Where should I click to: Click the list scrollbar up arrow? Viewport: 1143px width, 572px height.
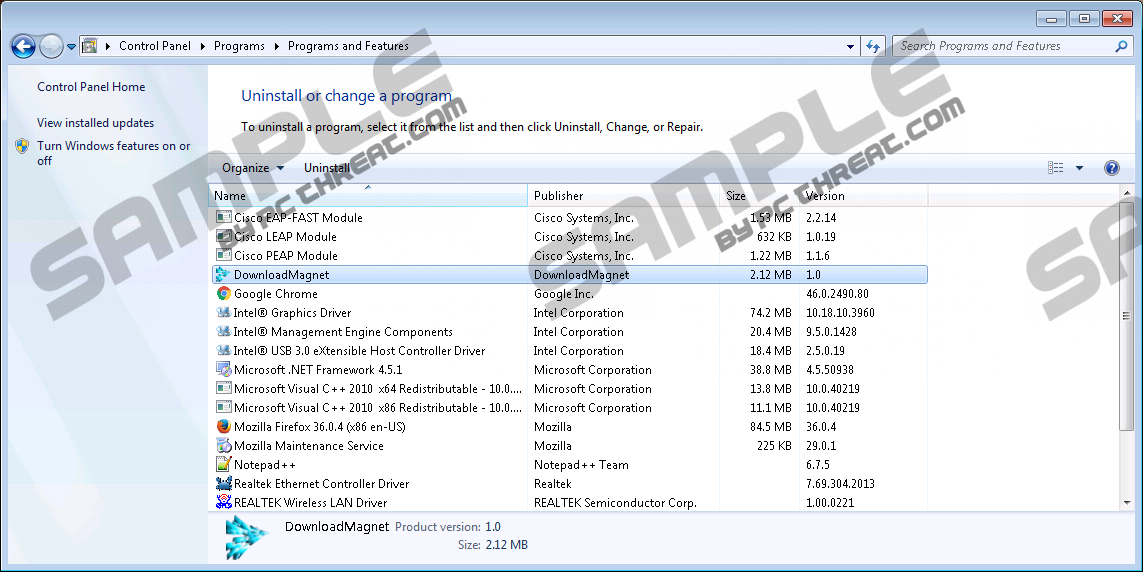[x=1127, y=193]
